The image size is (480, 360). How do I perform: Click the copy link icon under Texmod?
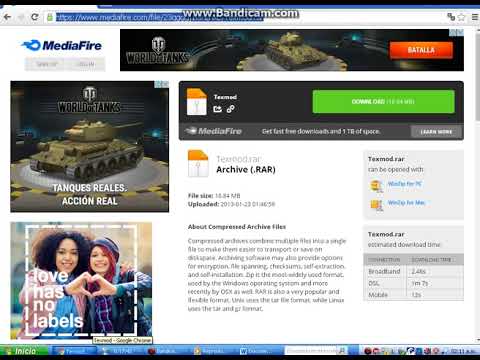pyautogui.click(x=230, y=109)
